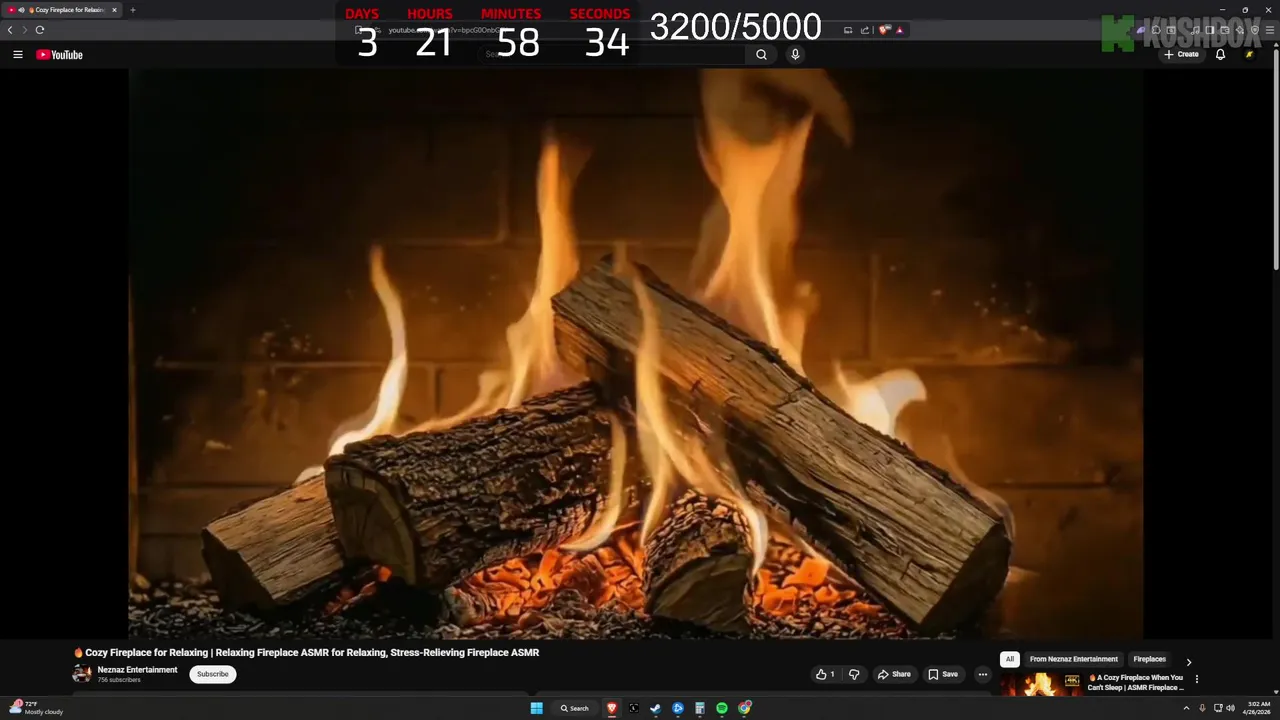Toggle the Brave sidebar panel
The height and width of the screenshot is (720, 1280).
pyautogui.click(x=1209, y=30)
